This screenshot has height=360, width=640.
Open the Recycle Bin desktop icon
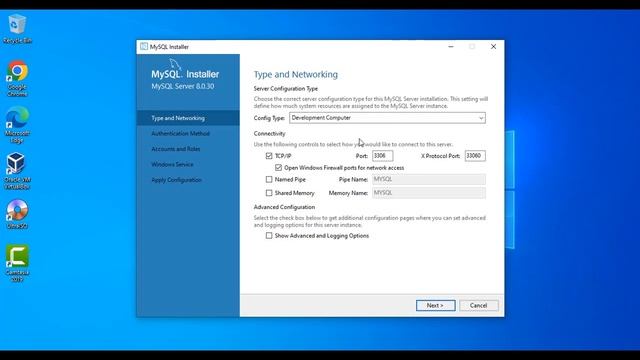tap(17, 29)
